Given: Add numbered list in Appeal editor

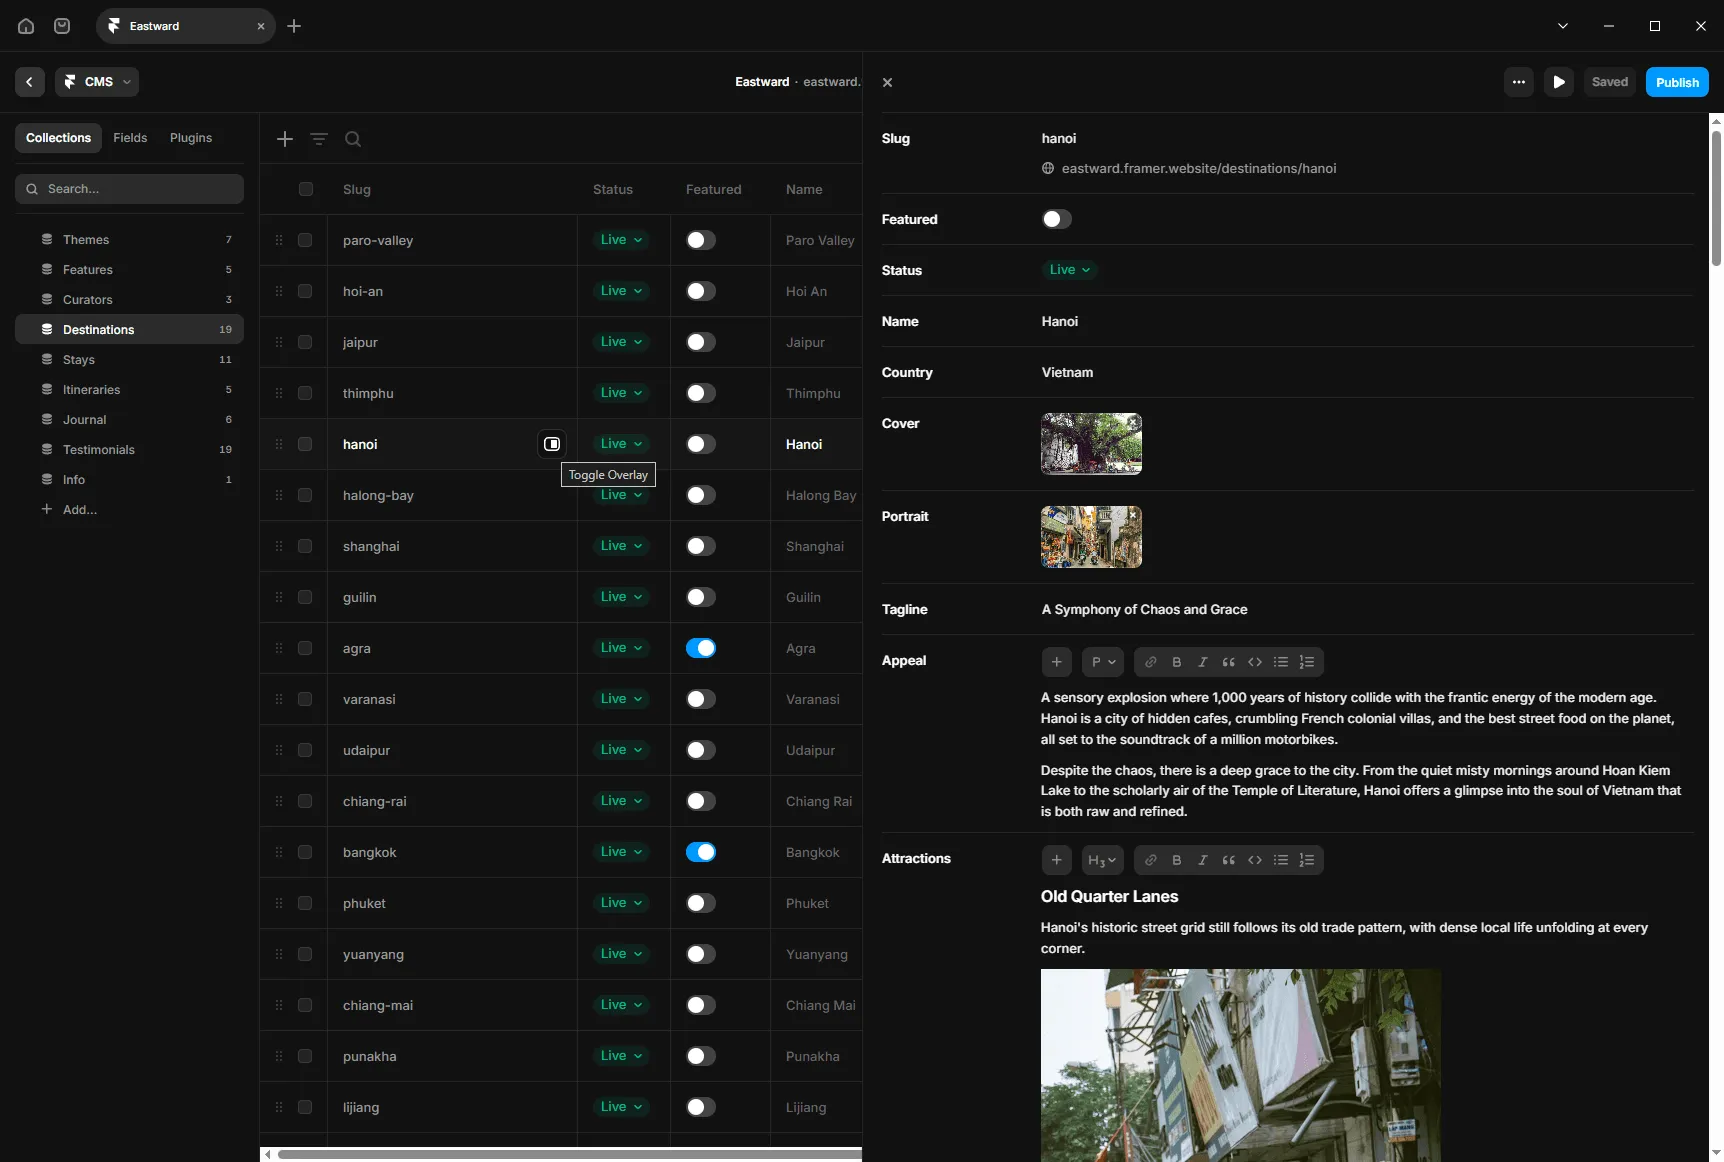Looking at the screenshot, I should (1307, 662).
